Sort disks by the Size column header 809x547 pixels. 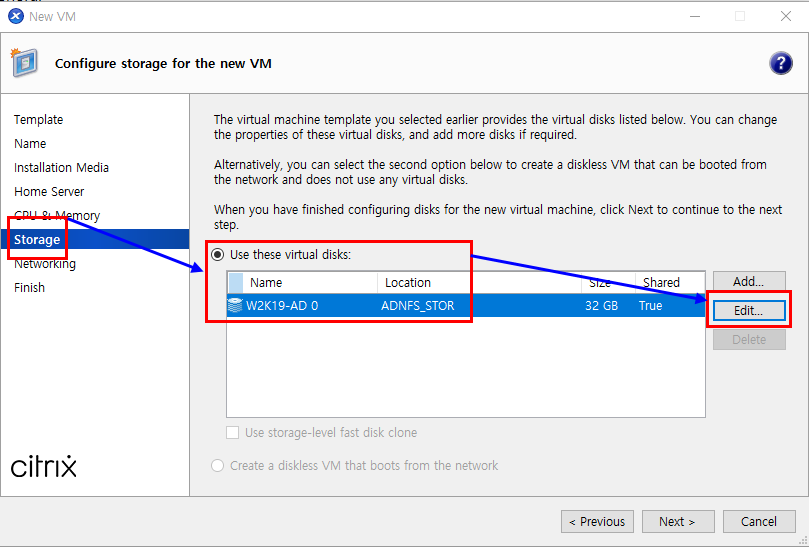pos(608,283)
